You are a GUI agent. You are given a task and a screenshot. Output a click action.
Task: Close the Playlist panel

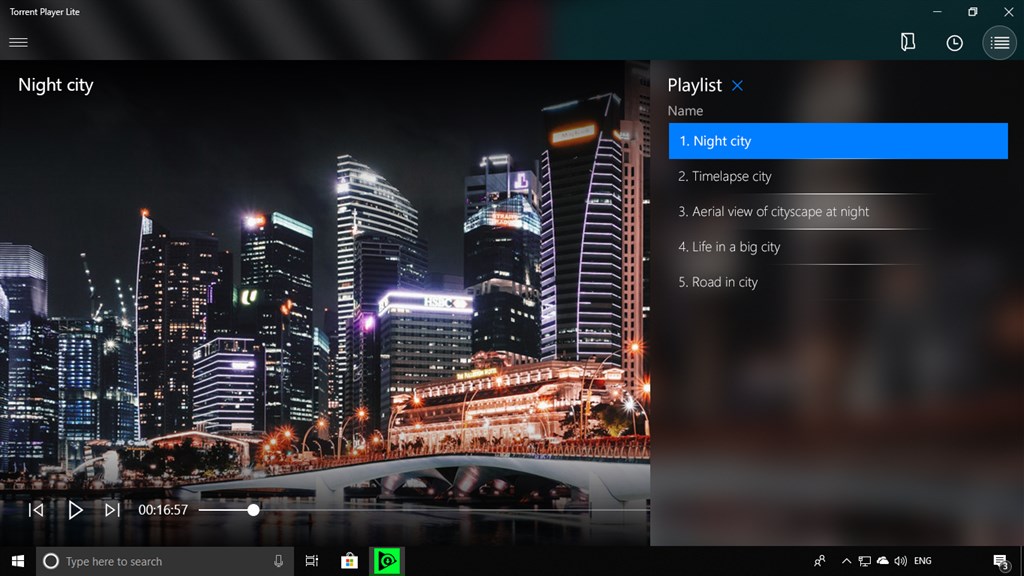click(x=737, y=85)
